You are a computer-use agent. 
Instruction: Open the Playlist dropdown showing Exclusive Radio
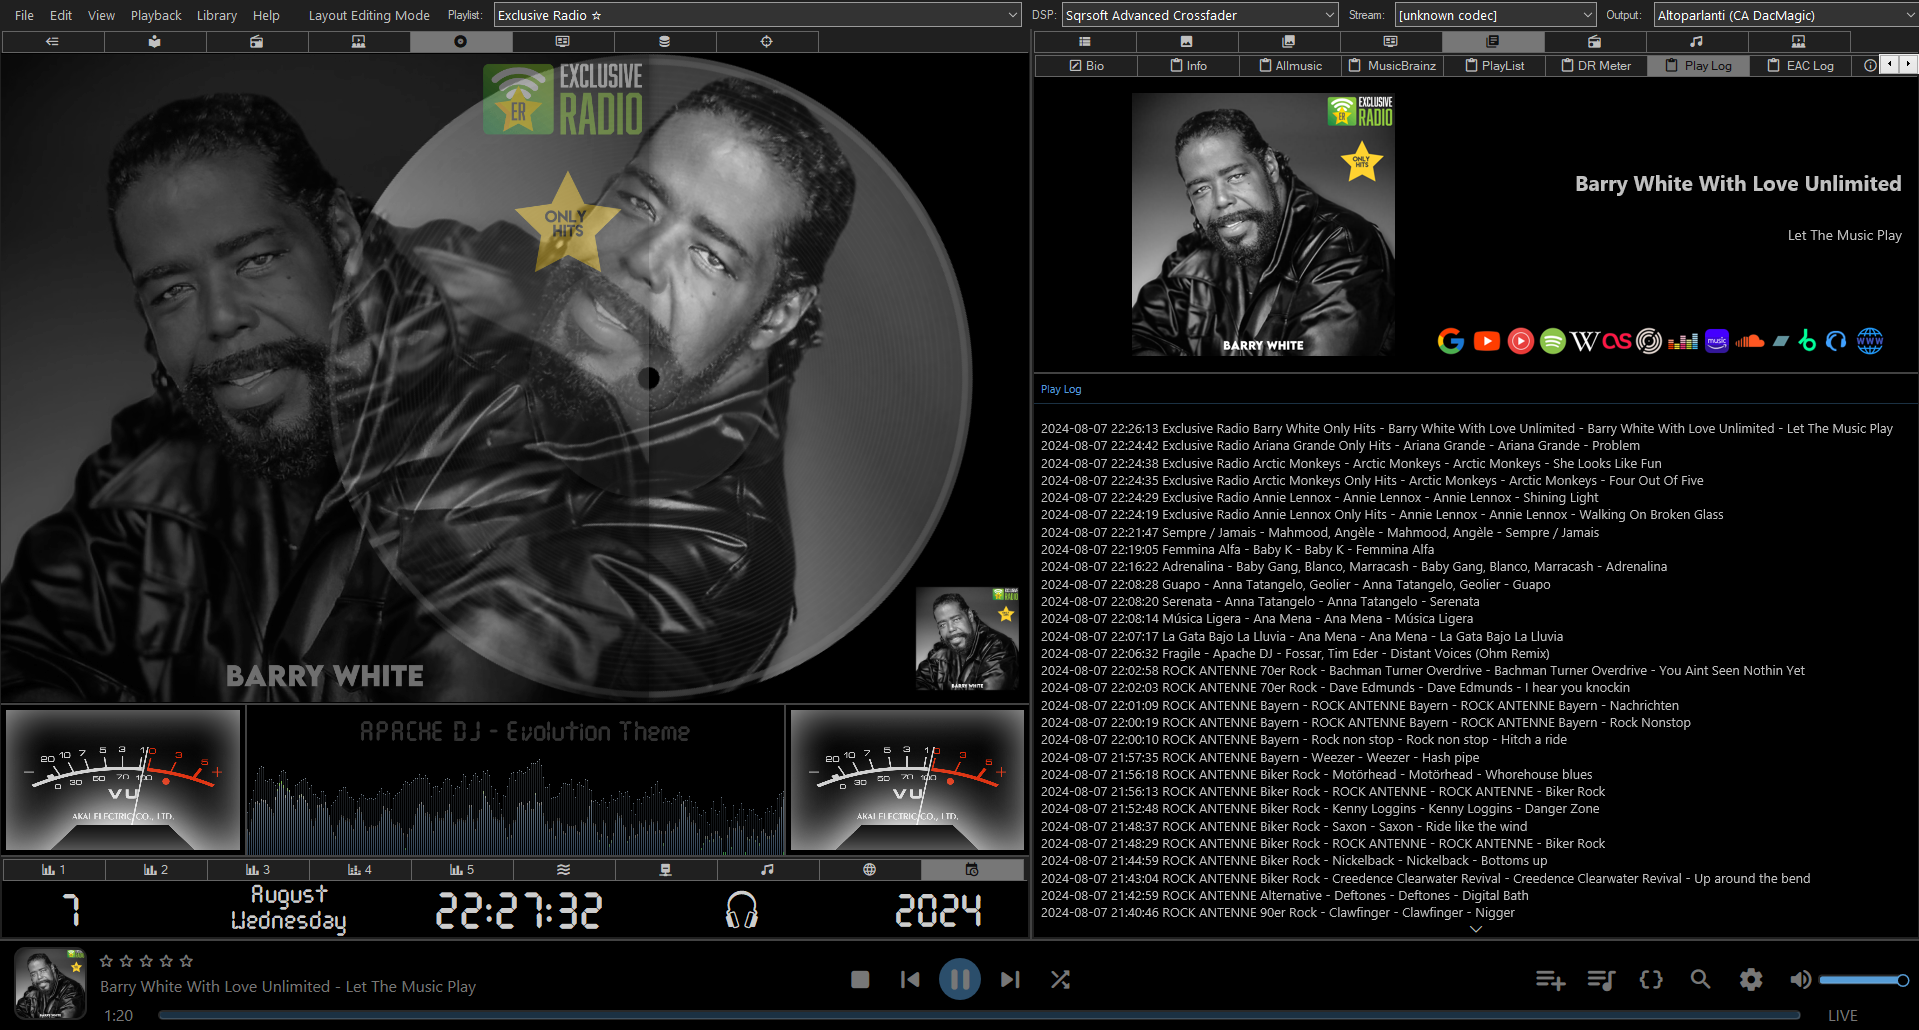click(x=757, y=15)
